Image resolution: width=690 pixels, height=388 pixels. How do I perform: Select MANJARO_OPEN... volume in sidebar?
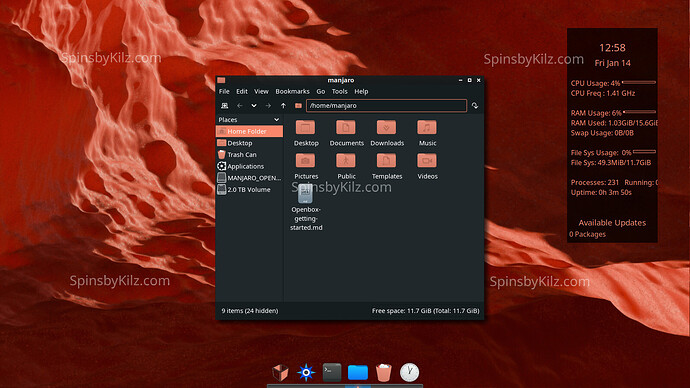click(x=249, y=178)
